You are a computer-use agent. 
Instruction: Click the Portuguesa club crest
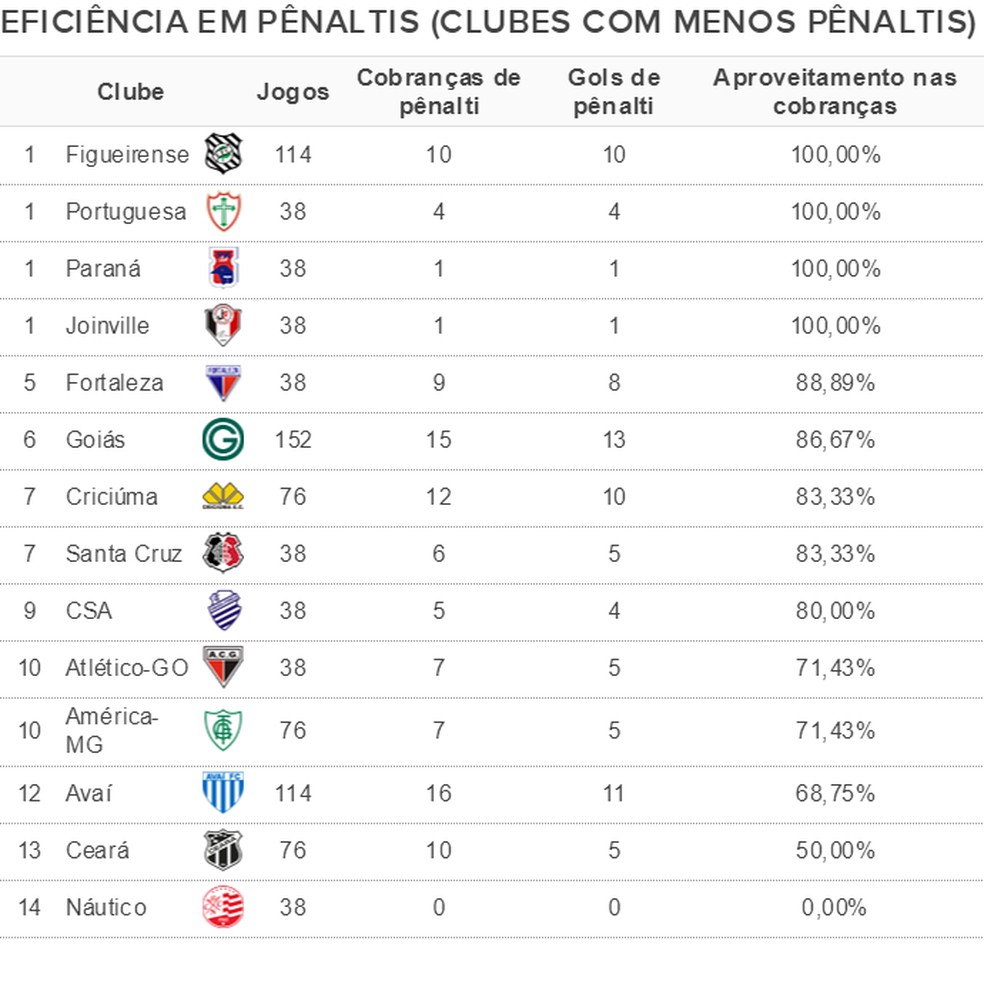(x=223, y=211)
